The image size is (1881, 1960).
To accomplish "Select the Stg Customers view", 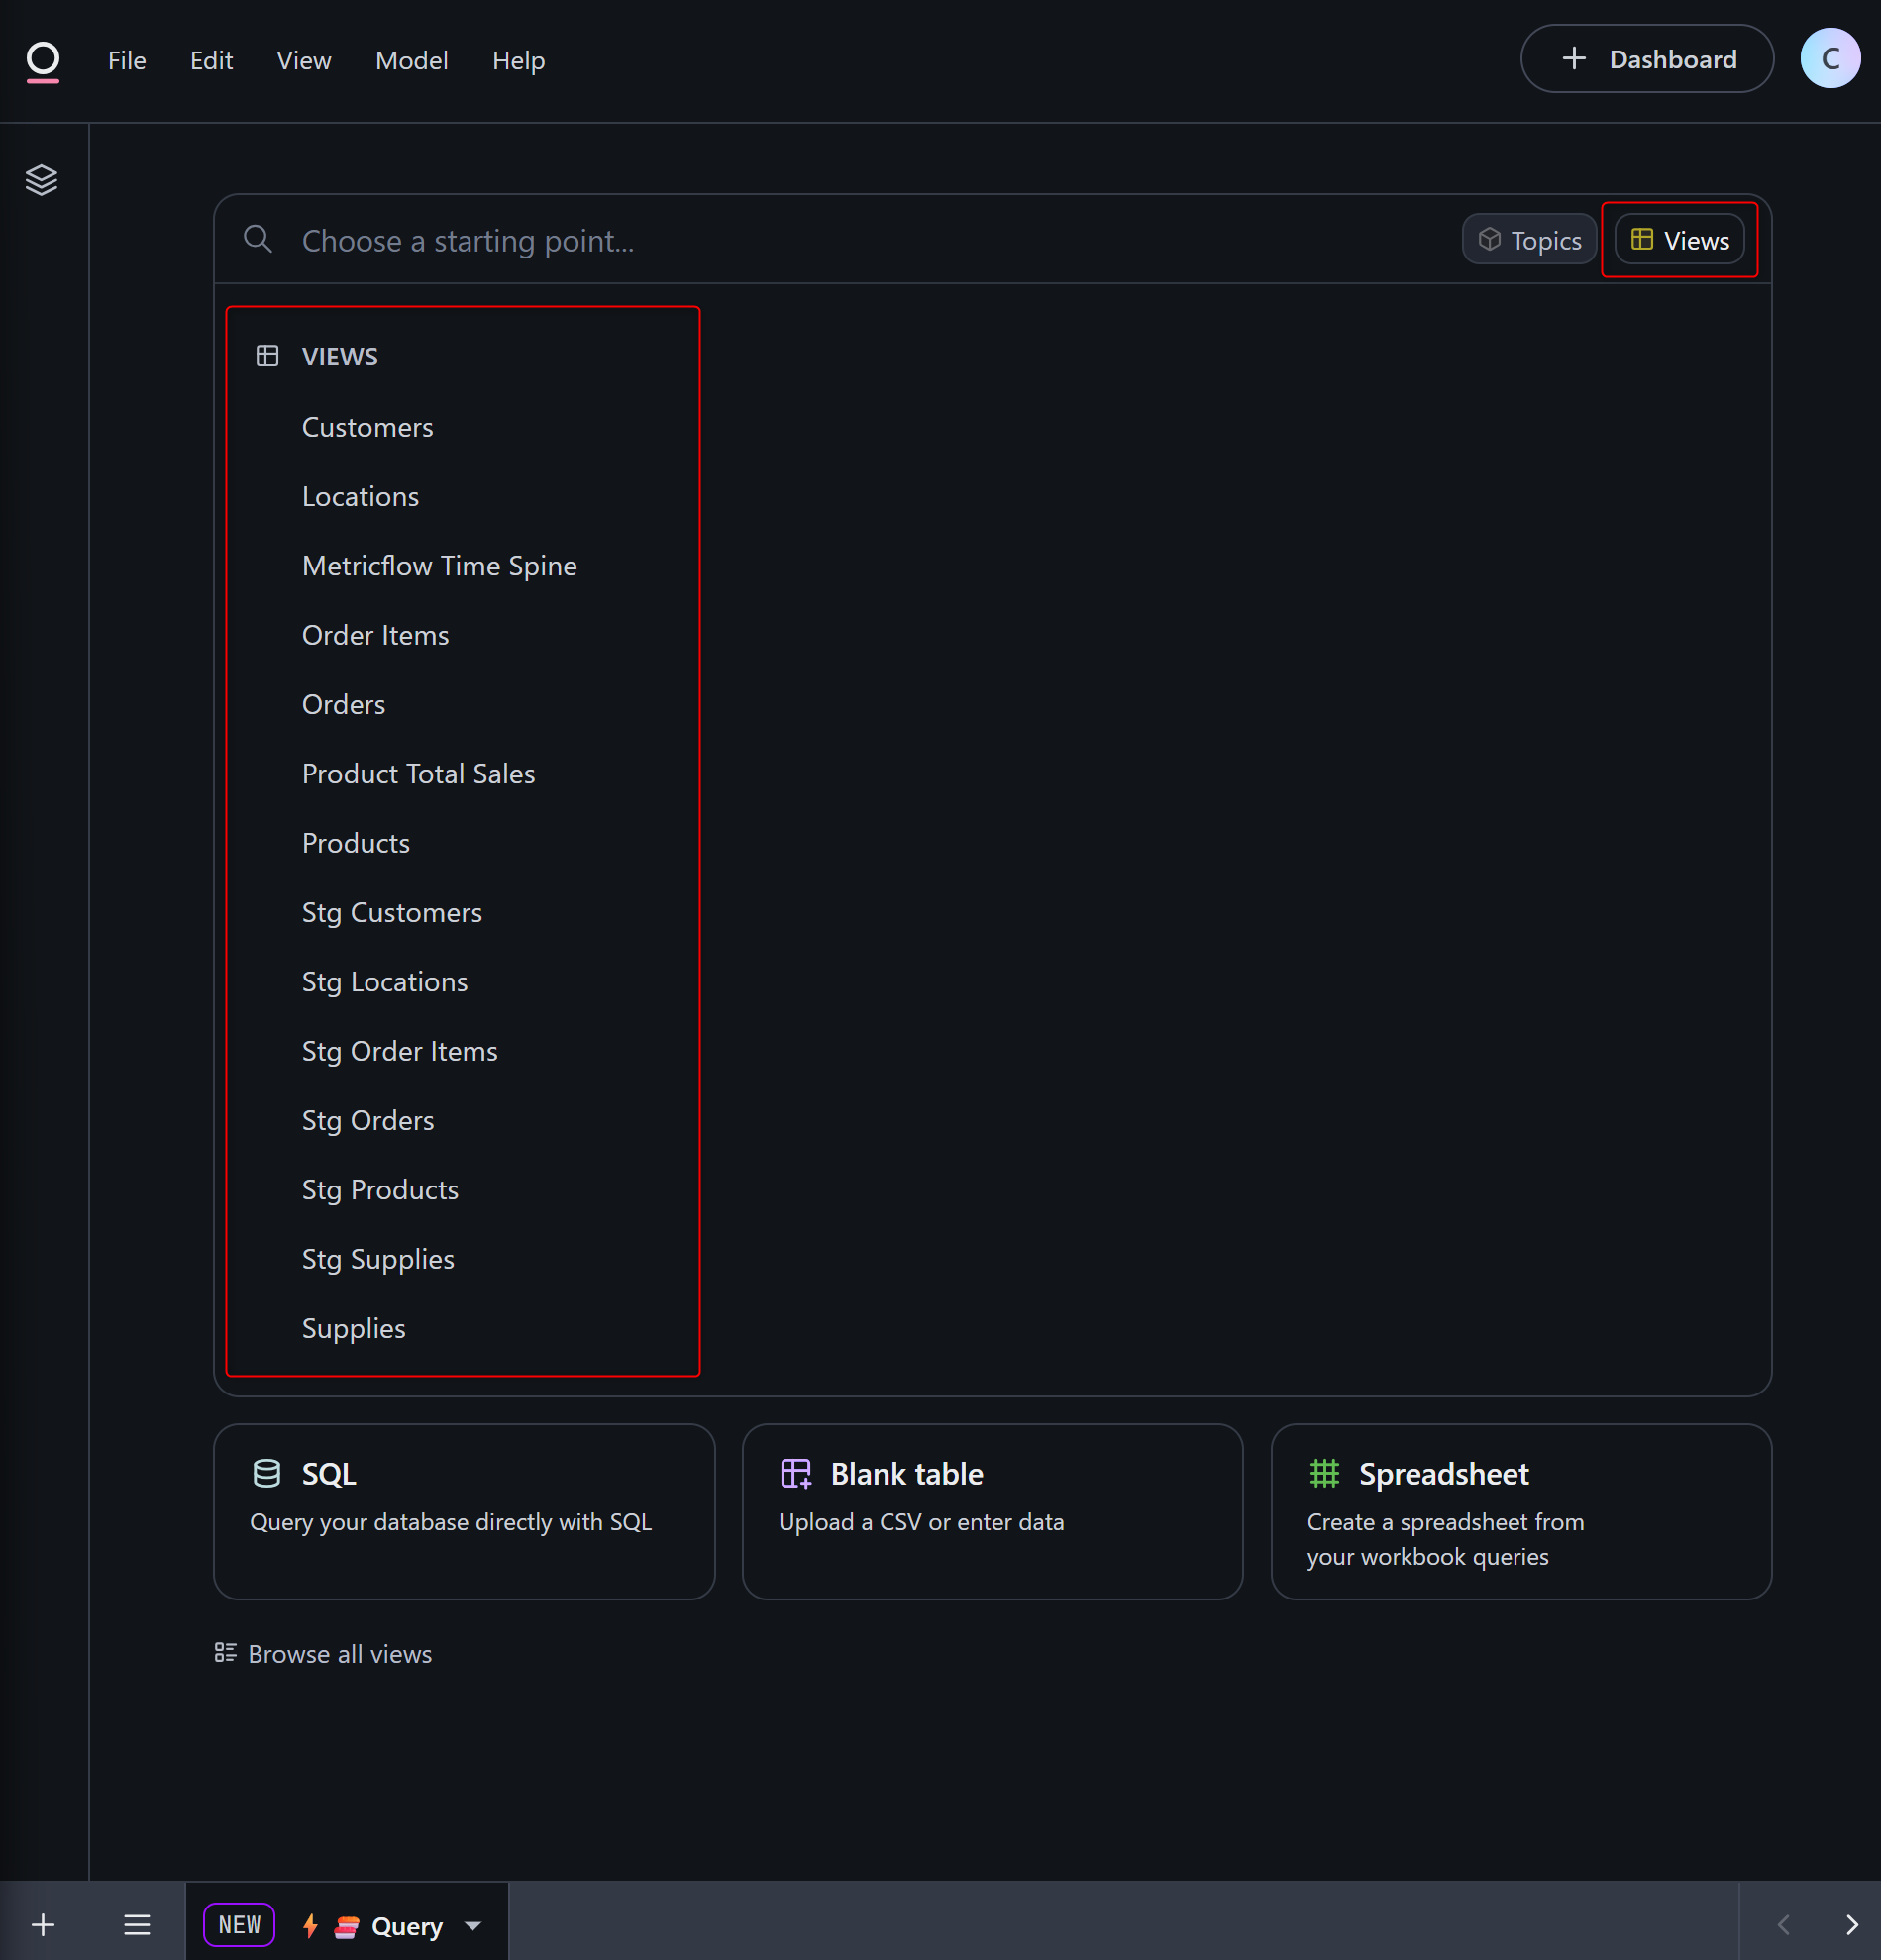I will click(x=392, y=912).
